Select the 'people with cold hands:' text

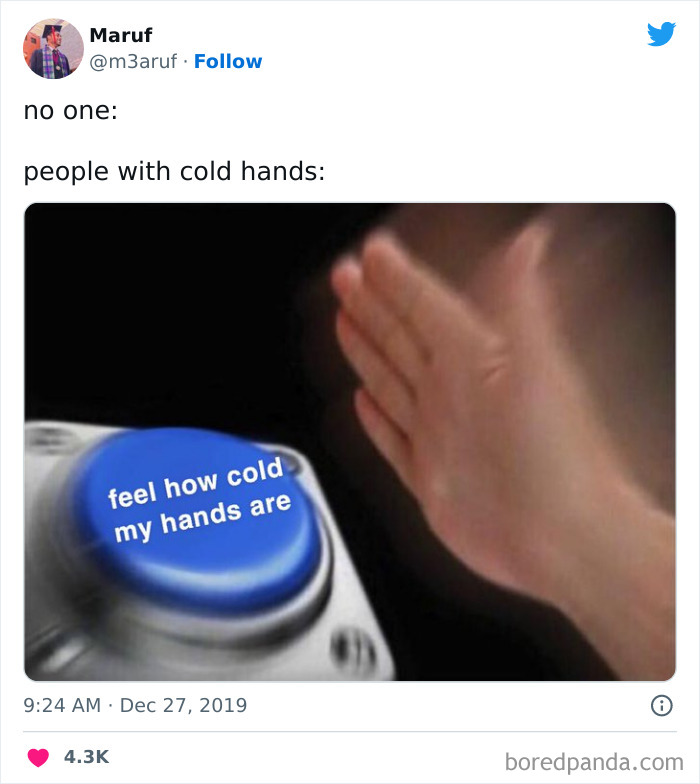tap(174, 172)
